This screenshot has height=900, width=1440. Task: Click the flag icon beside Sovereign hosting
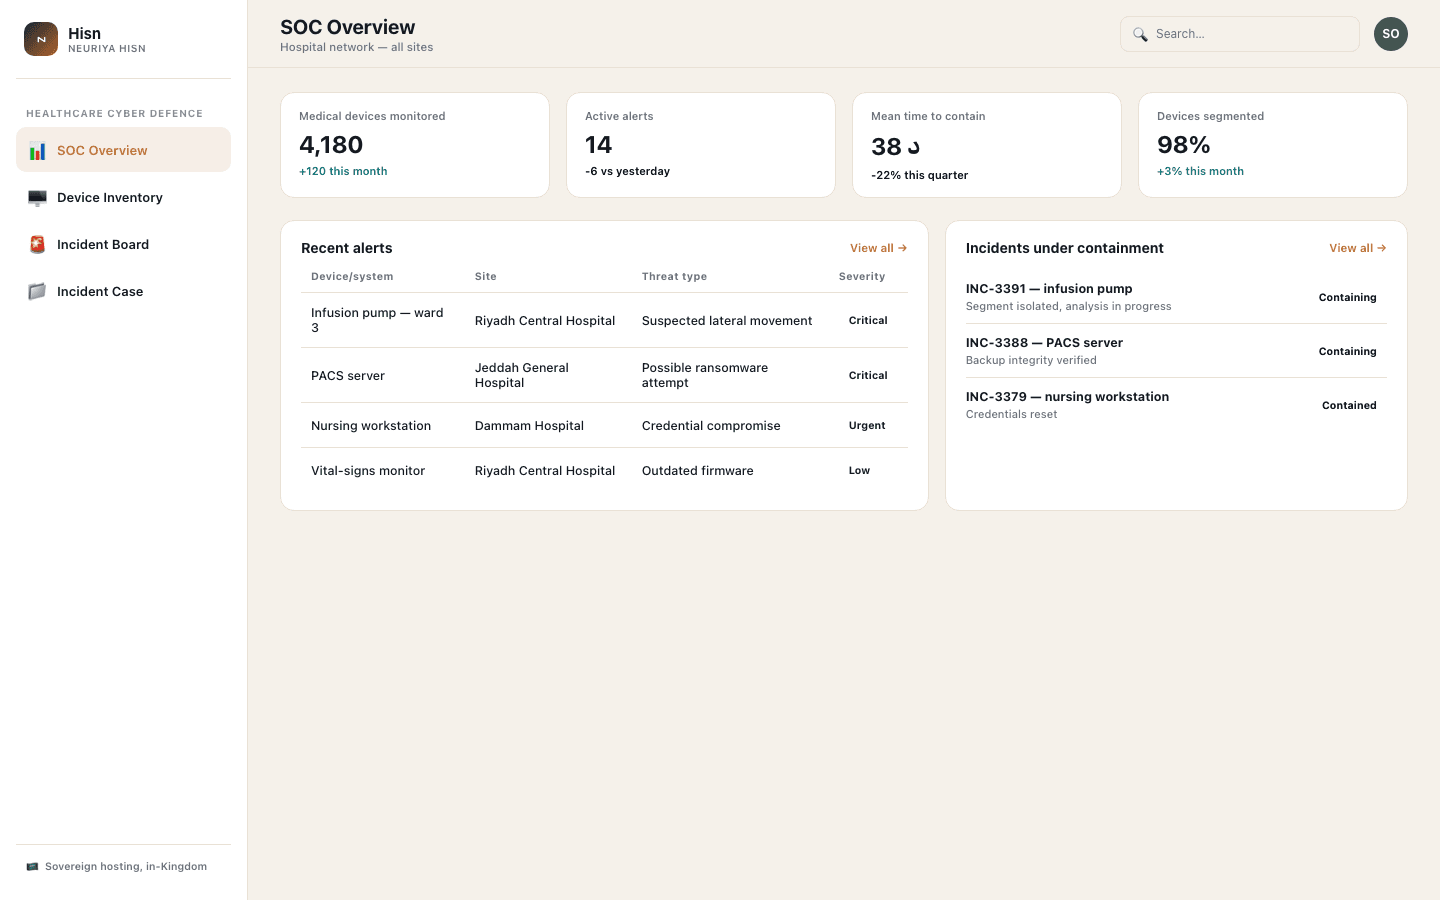[32, 867]
